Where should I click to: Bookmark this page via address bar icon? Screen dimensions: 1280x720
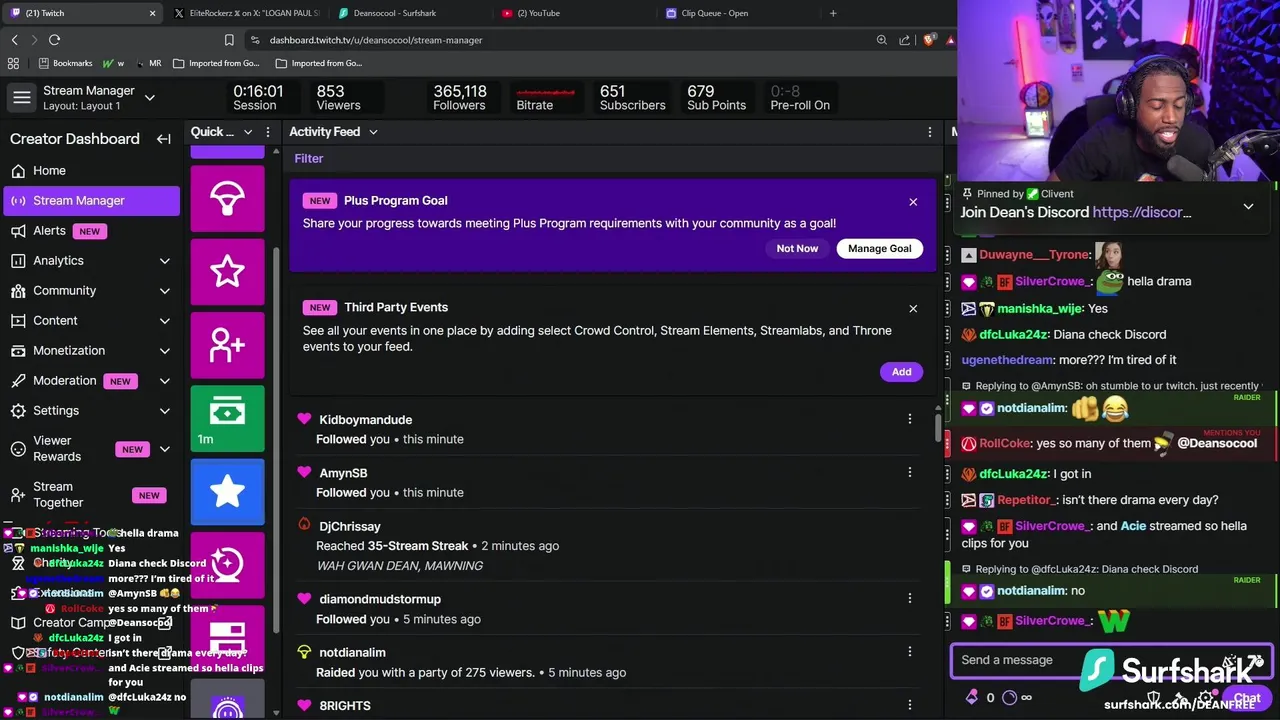pyautogui.click(x=229, y=40)
